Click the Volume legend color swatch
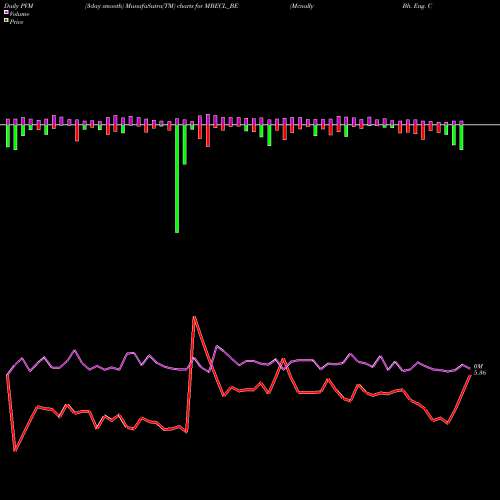Viewport: 500px width, 500px height. point(6,12)
